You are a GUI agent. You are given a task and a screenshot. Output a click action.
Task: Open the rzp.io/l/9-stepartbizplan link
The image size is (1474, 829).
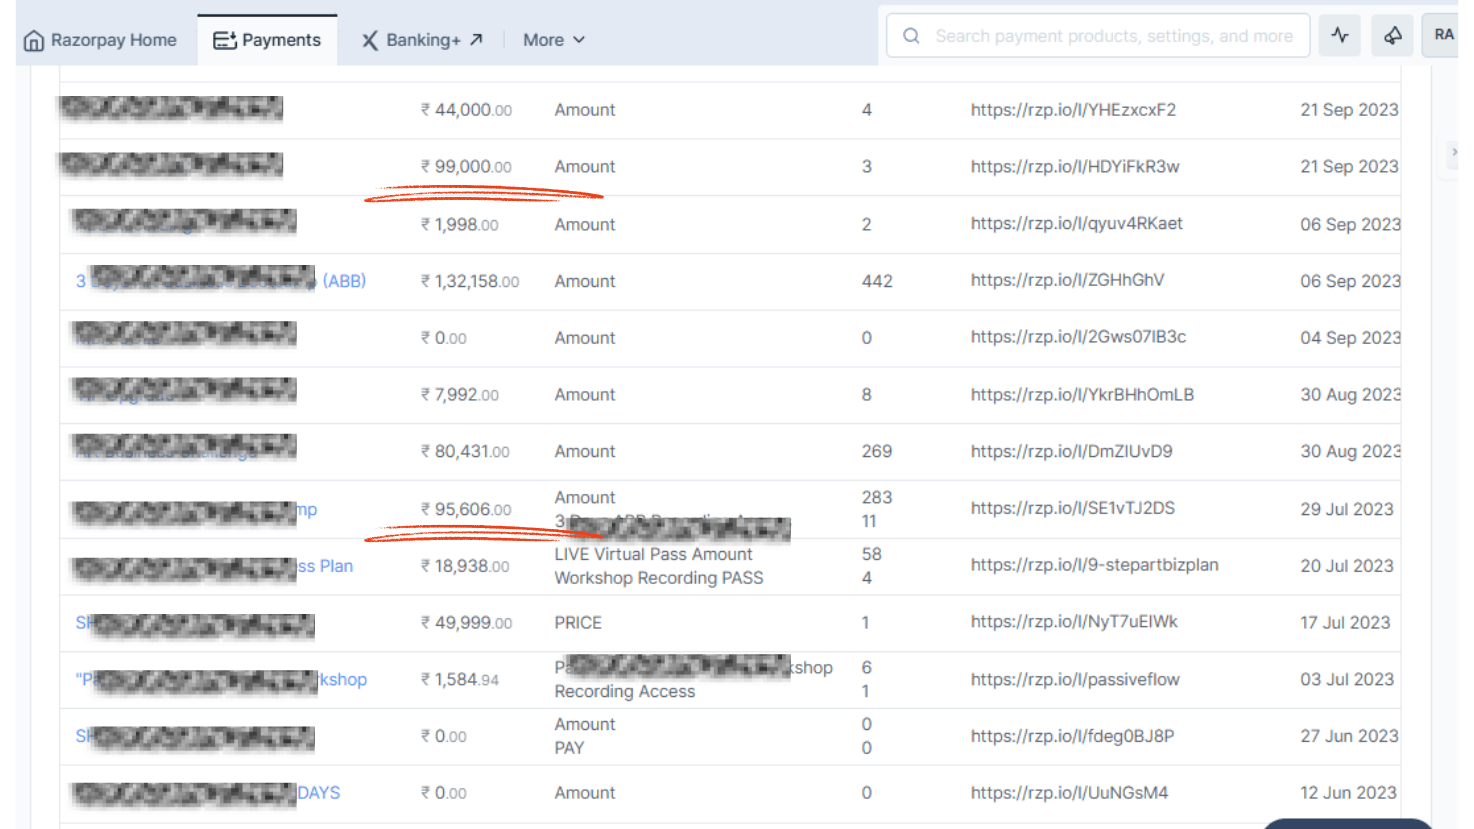[1094, 565]
